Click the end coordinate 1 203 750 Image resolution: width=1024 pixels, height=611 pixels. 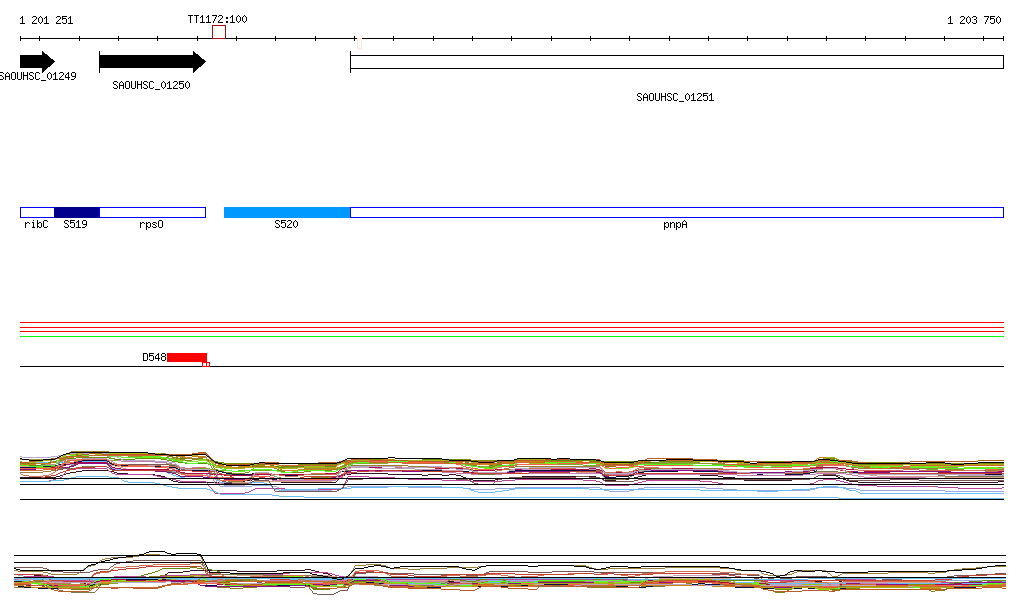(974, 20)
